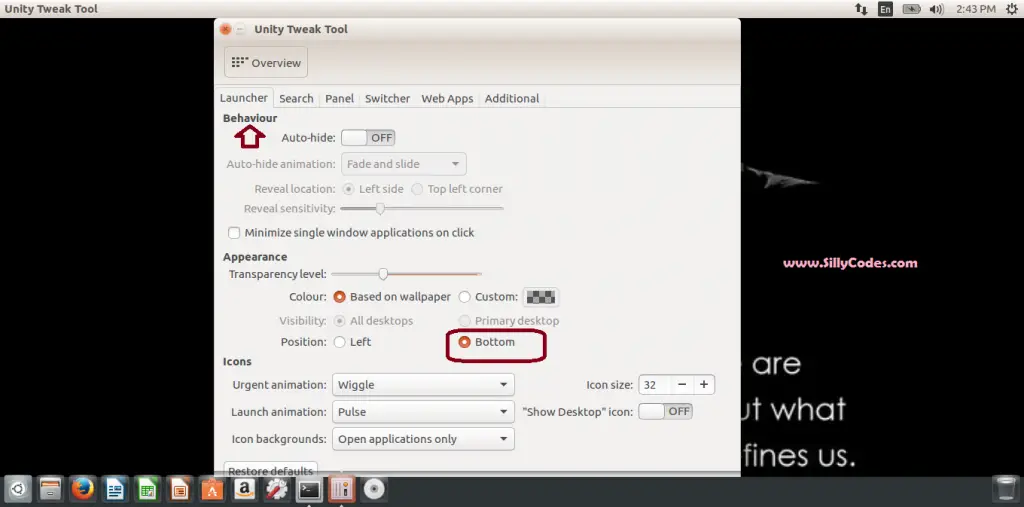Select Based on wallpaper colour option

click(339, 297)
